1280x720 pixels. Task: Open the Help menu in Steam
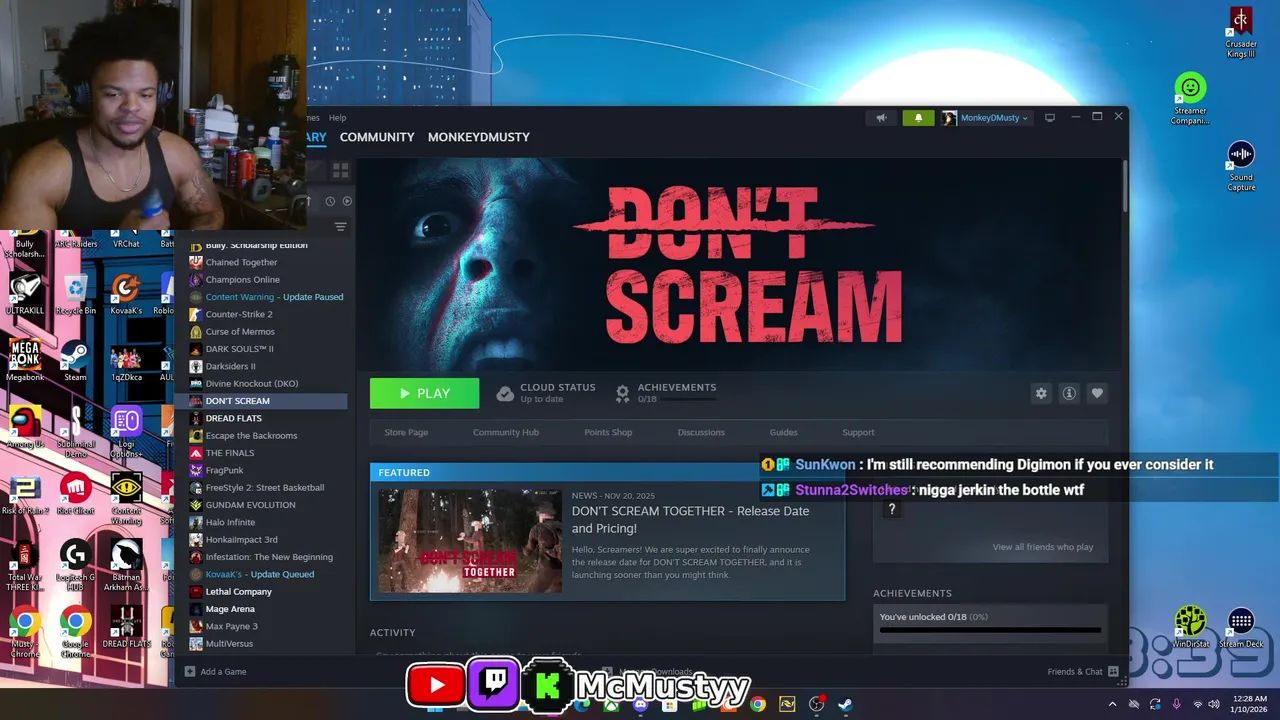[338, 118]
